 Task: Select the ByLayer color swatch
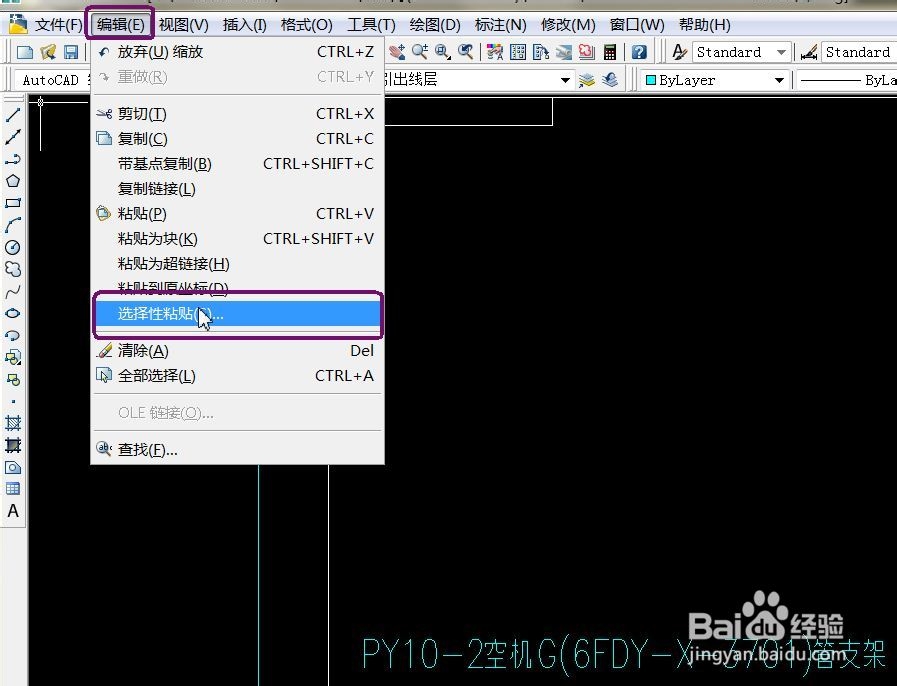pyautogui.click(x=652, y=79)
